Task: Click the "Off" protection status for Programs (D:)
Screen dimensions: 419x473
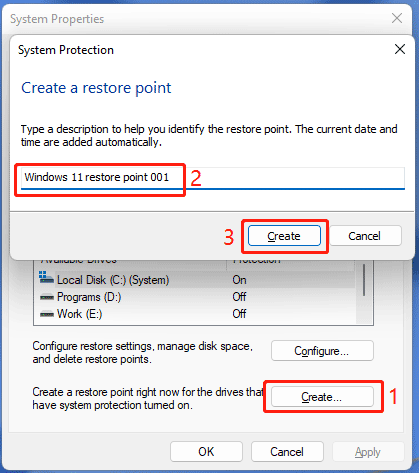Action: [239, 297]
